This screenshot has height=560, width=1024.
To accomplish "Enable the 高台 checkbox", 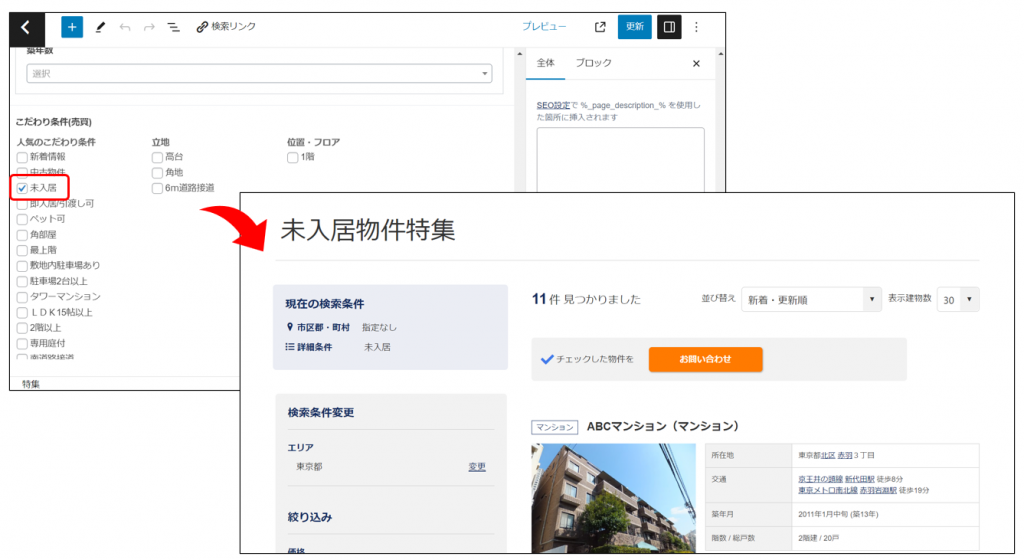I will tap(158, 157).
